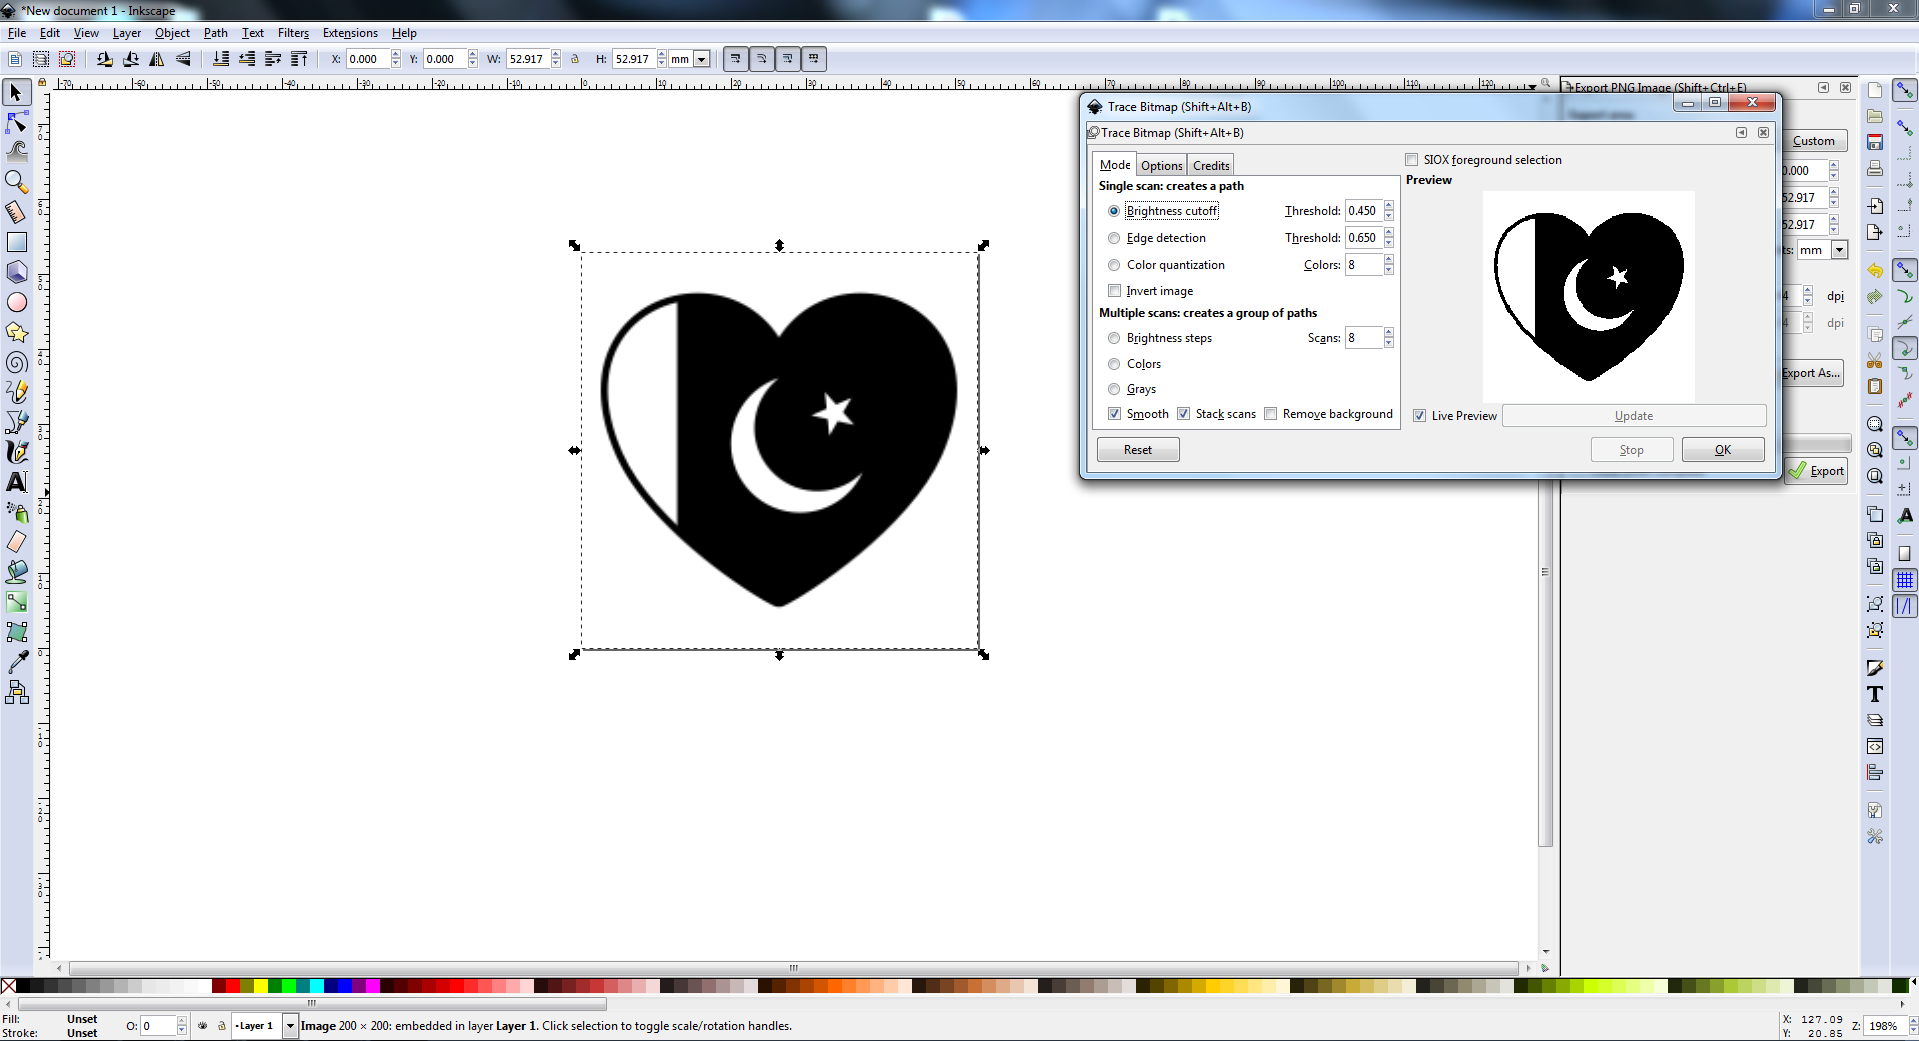Image resolution: width=1919 pixels, height=1041 pixels.
Task: Enable SIOX foreground selection checkbox
Action: [1412, 160]
